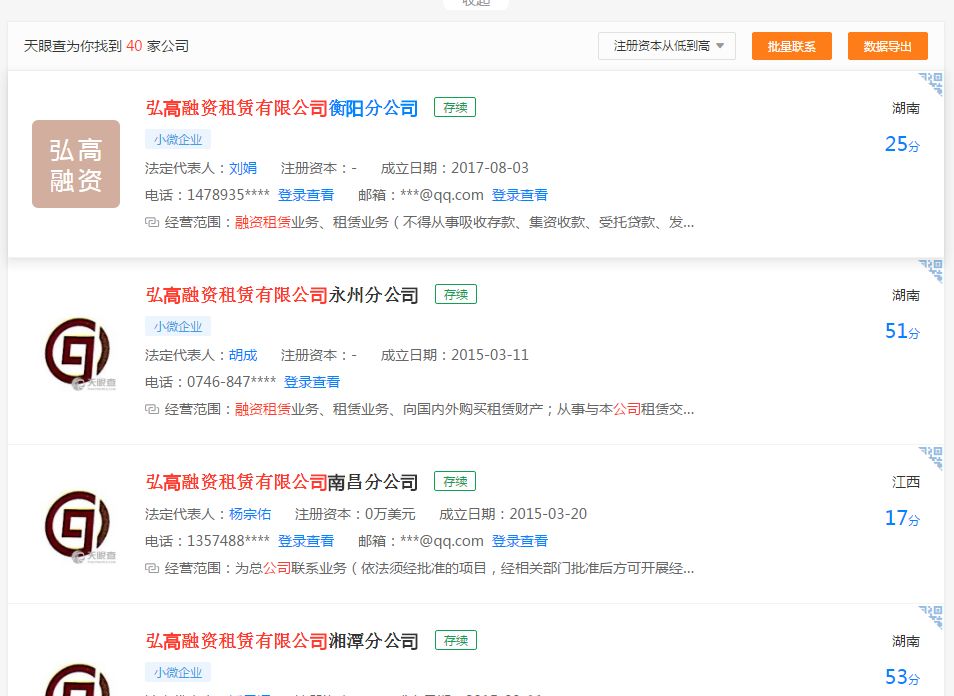The image size is (954, 696).
Task: Click the logo thumbnail of 永州分公司
Action: click(77, 353)
